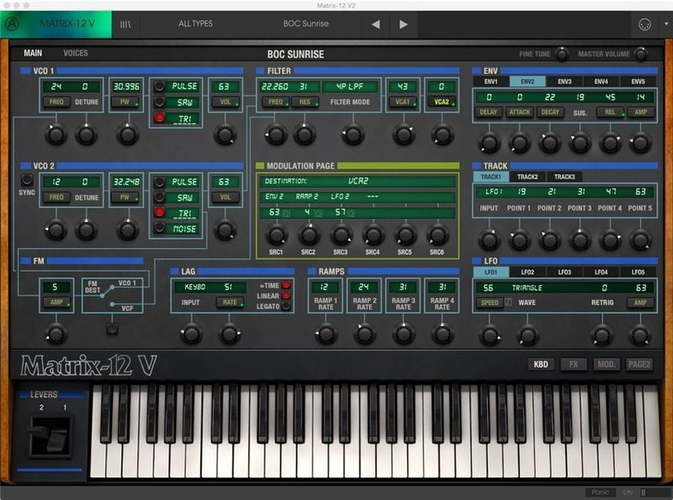This screenshot has width=673, height=500.
Task: Open the ALL TYPES filter dropdown
Action: [x=195, y=24]
